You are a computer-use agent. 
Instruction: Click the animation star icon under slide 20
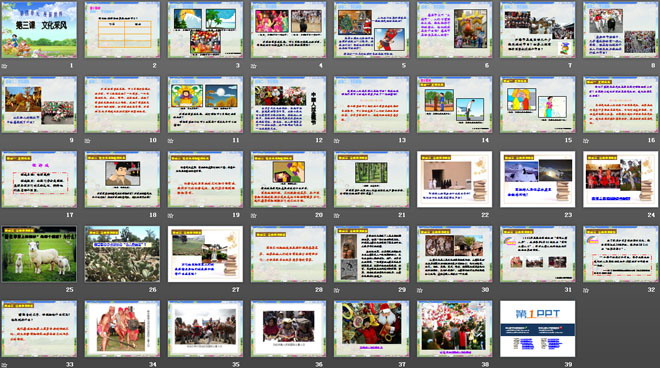[x=253, y=216]
